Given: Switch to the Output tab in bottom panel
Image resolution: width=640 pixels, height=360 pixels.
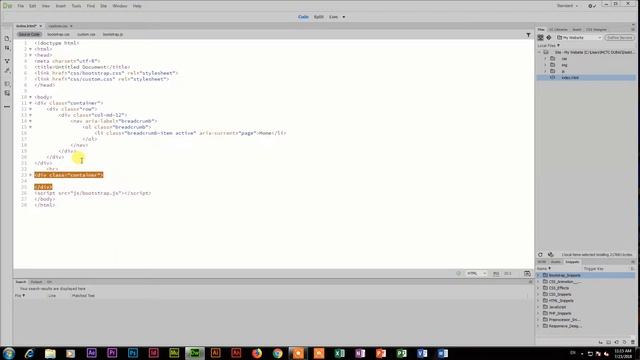Looking at the screenshot, I should pos(36,282).
